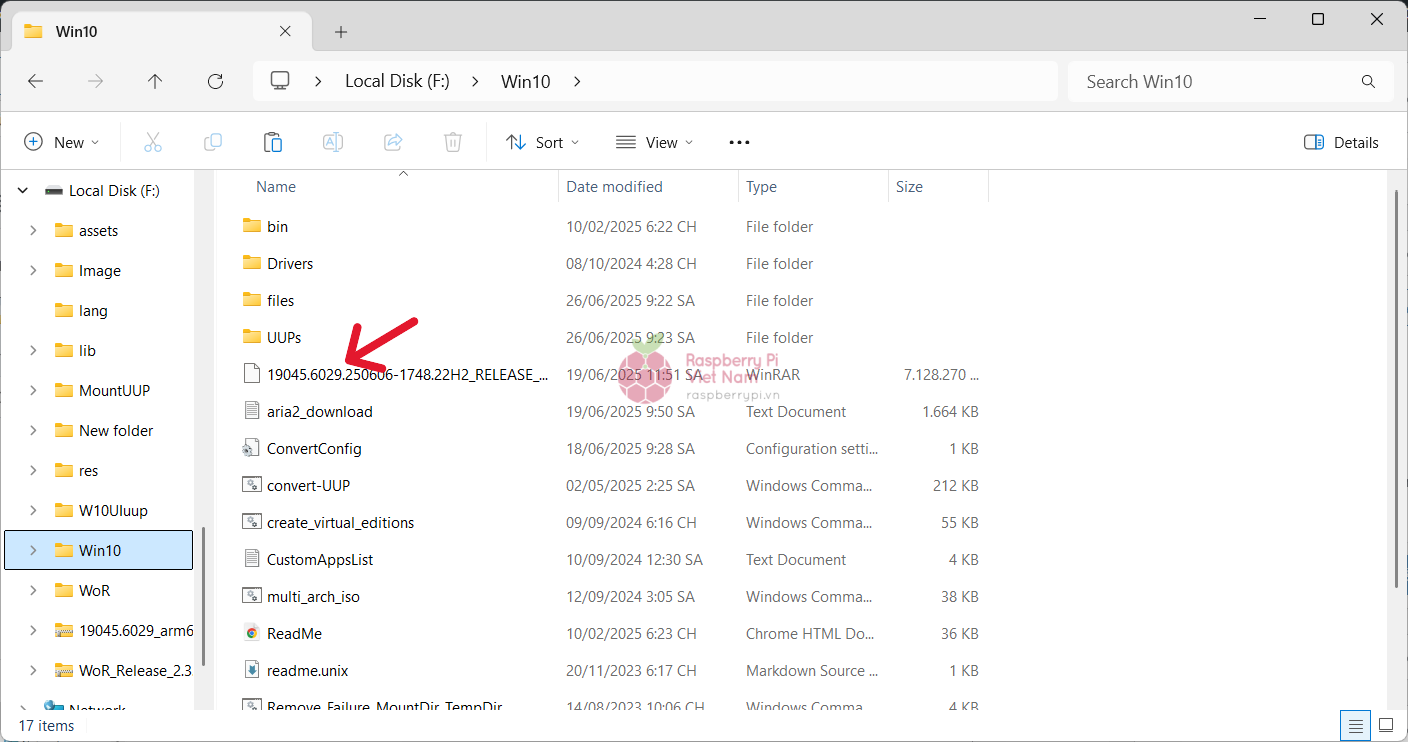Screen dimensions: 1408x742
Task: Open the New menu
Action: pos(61,142)
